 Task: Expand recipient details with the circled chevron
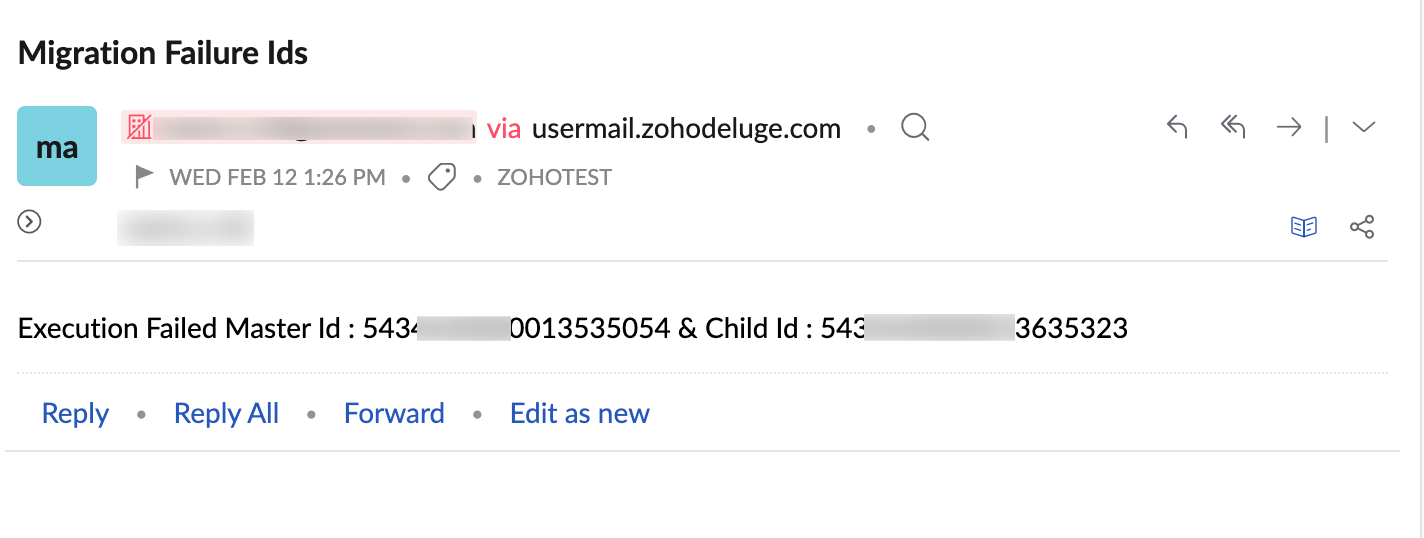[x=30, y=222]
